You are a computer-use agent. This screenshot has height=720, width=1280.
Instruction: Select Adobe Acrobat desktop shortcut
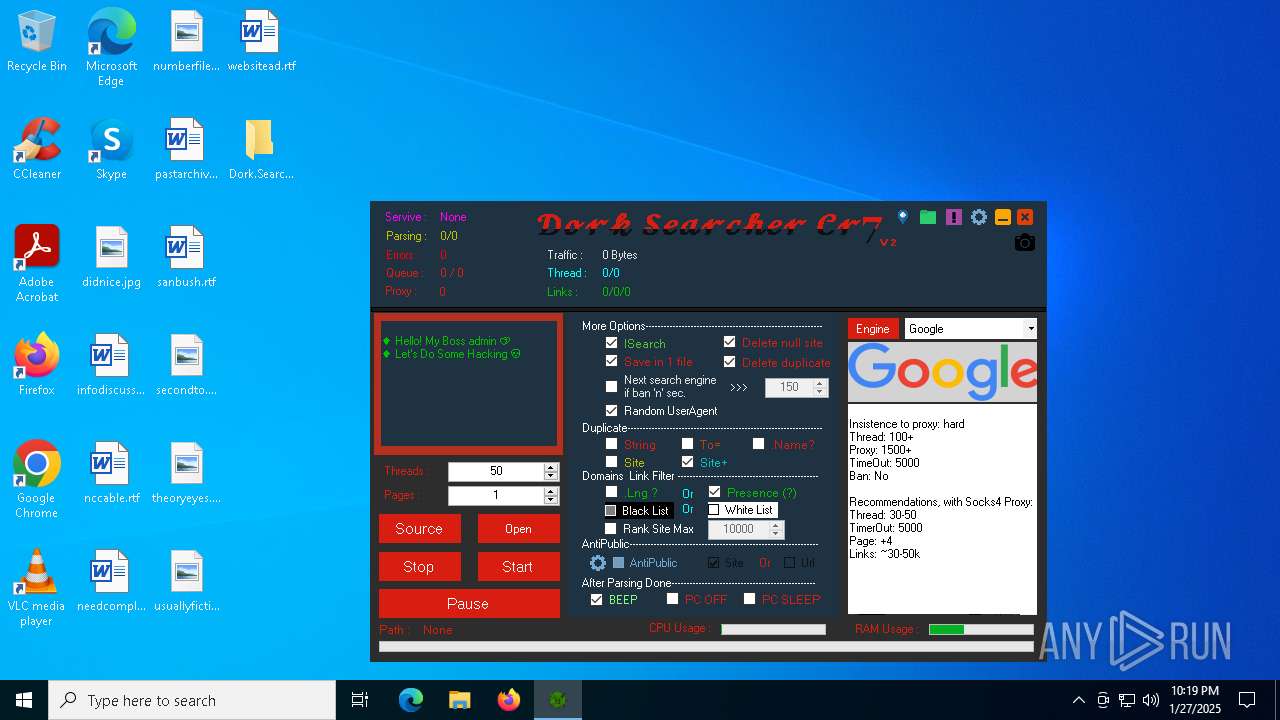point(37,264)
